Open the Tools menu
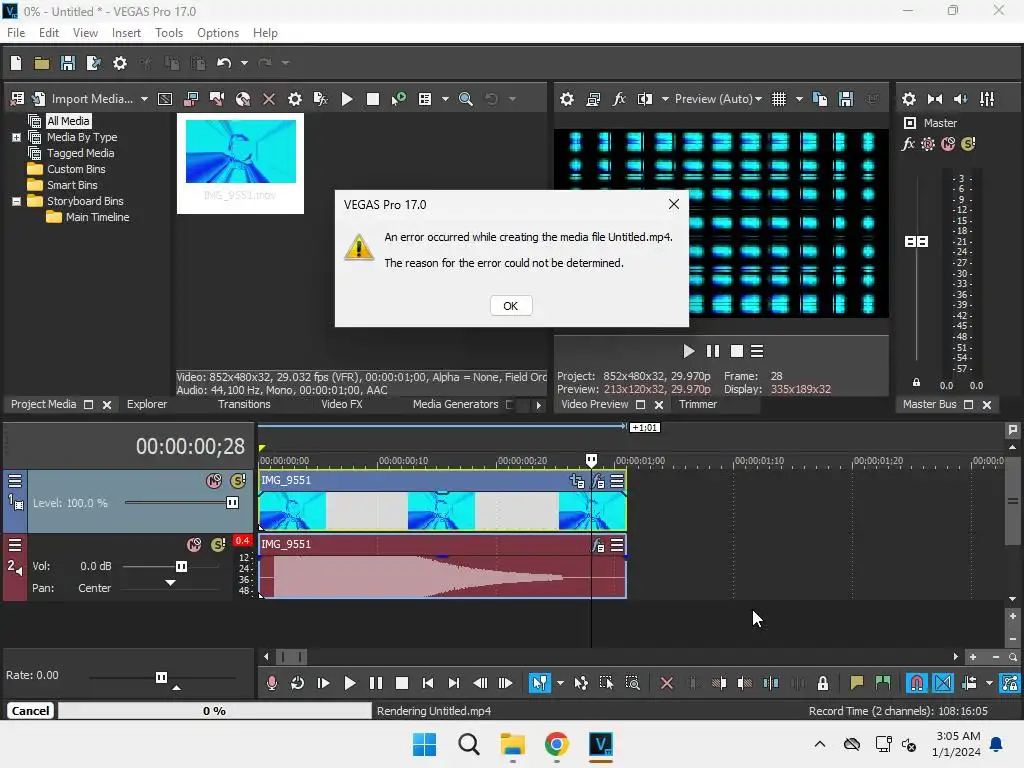Image resolution: width=1024 pixels, height=768 pixels. (168, 33)
